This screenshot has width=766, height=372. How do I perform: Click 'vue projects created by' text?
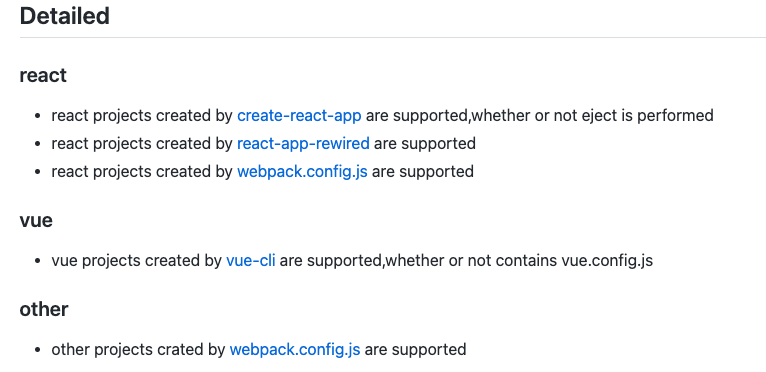(137, 261)
